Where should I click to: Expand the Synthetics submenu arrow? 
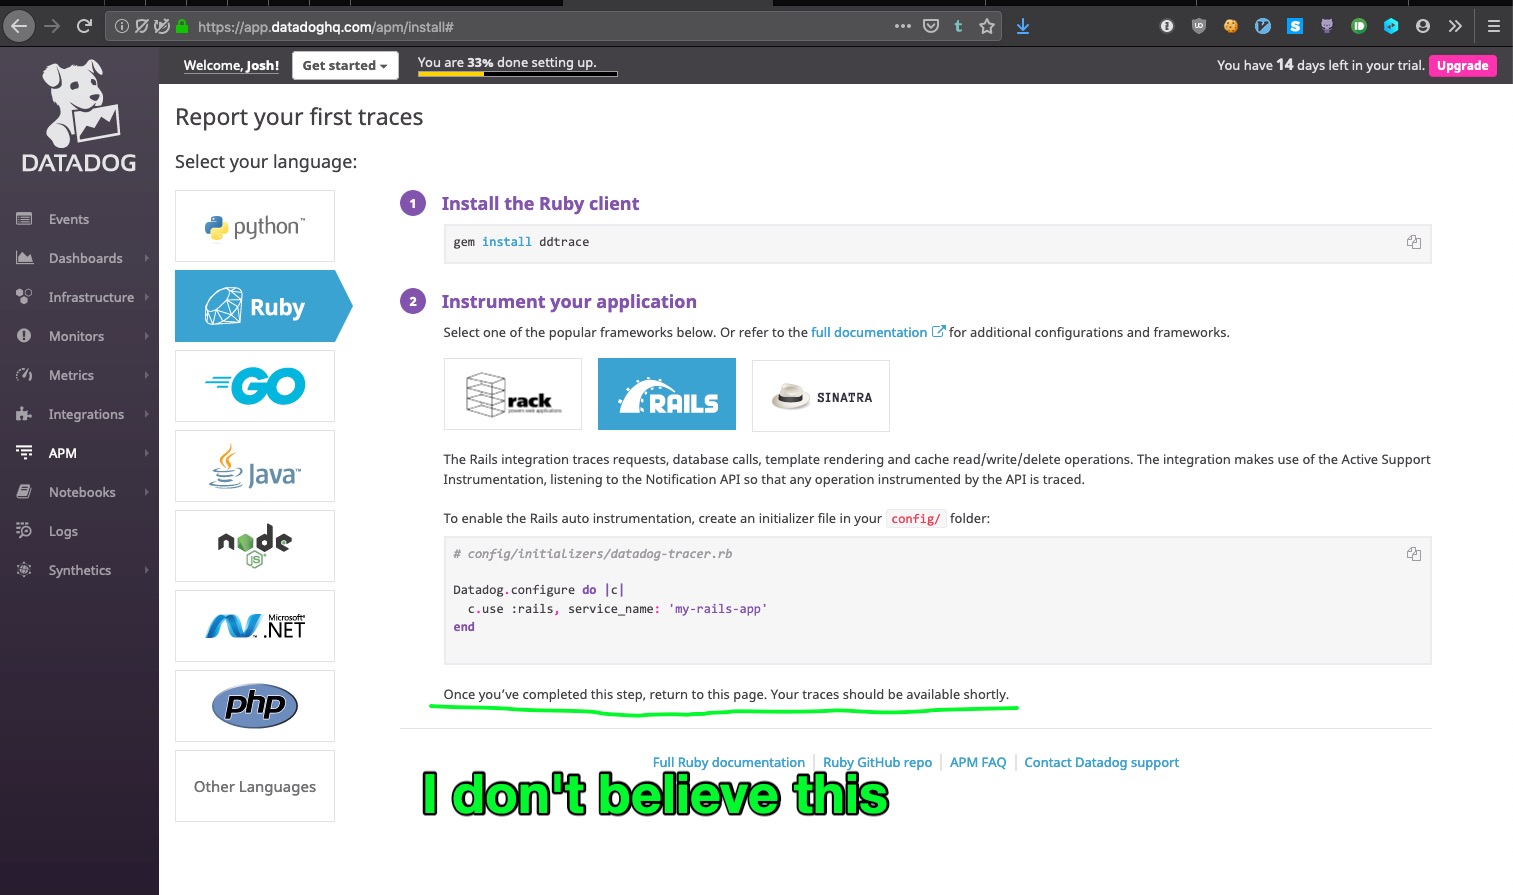(x=146, y=570)
